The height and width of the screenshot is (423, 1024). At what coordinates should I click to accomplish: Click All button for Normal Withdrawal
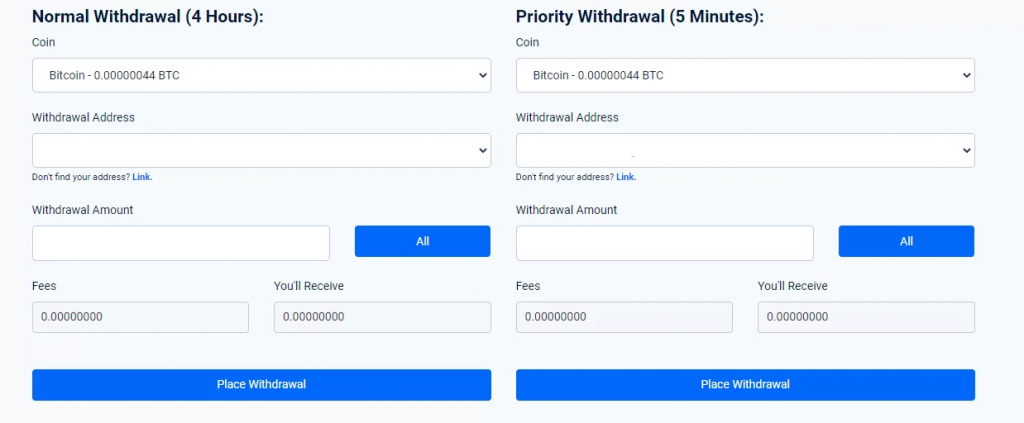click(x=423, y=242)
